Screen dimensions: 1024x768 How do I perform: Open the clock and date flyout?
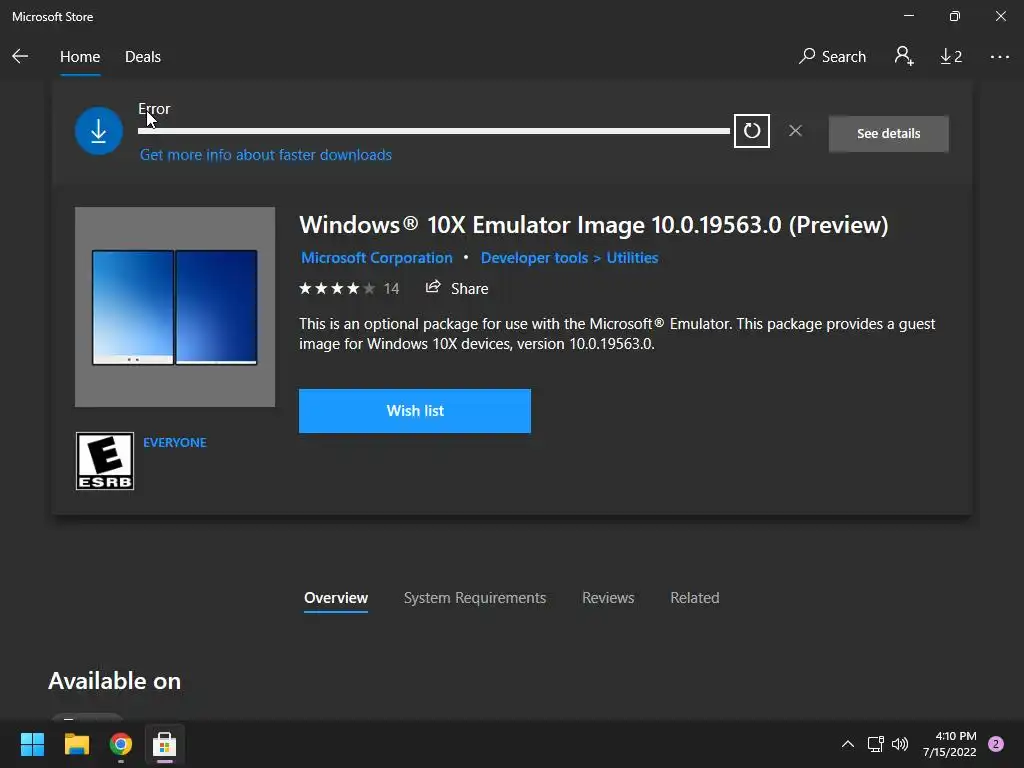tap(950, 744)
